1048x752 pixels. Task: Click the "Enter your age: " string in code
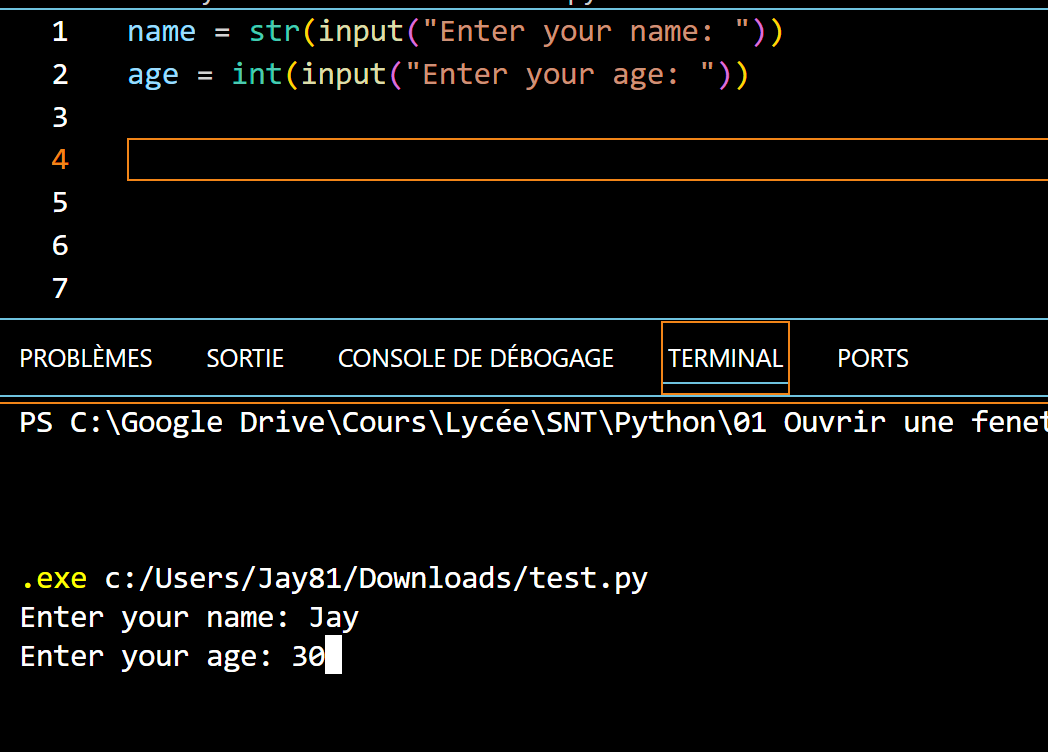[567, 75]
